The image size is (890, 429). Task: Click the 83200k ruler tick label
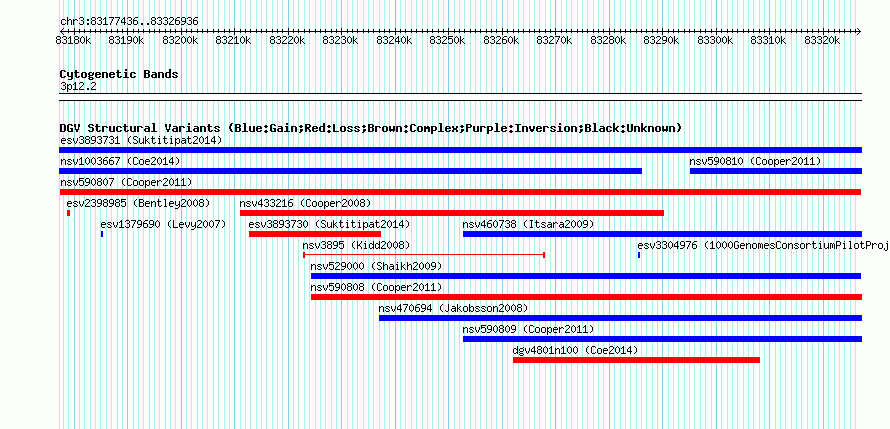coord(180,40)
